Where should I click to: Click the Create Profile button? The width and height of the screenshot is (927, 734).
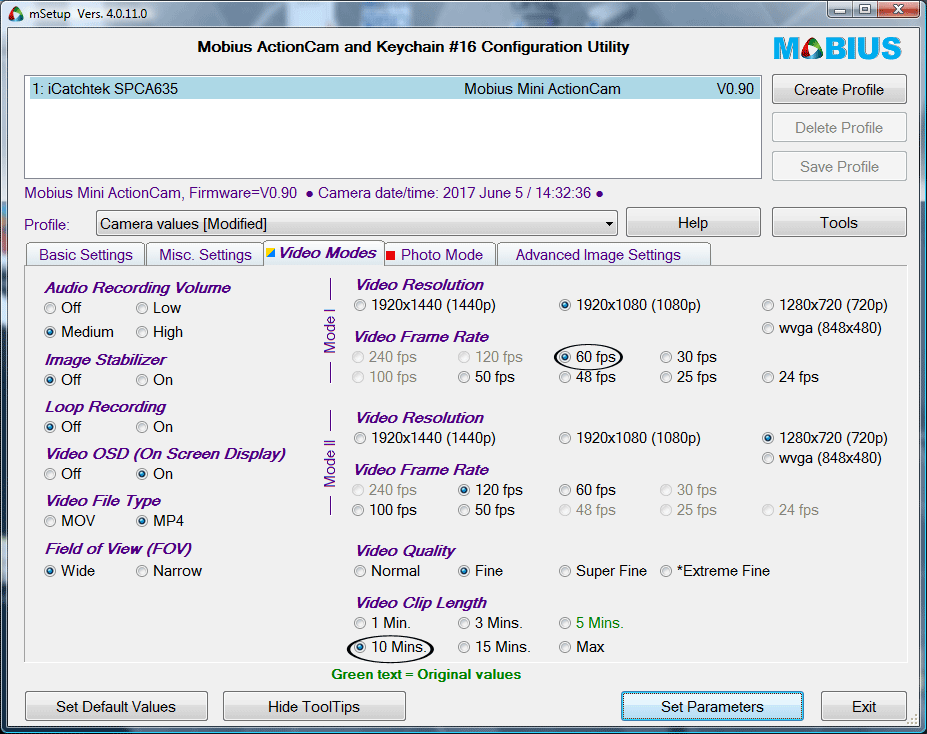pos(839,90)
